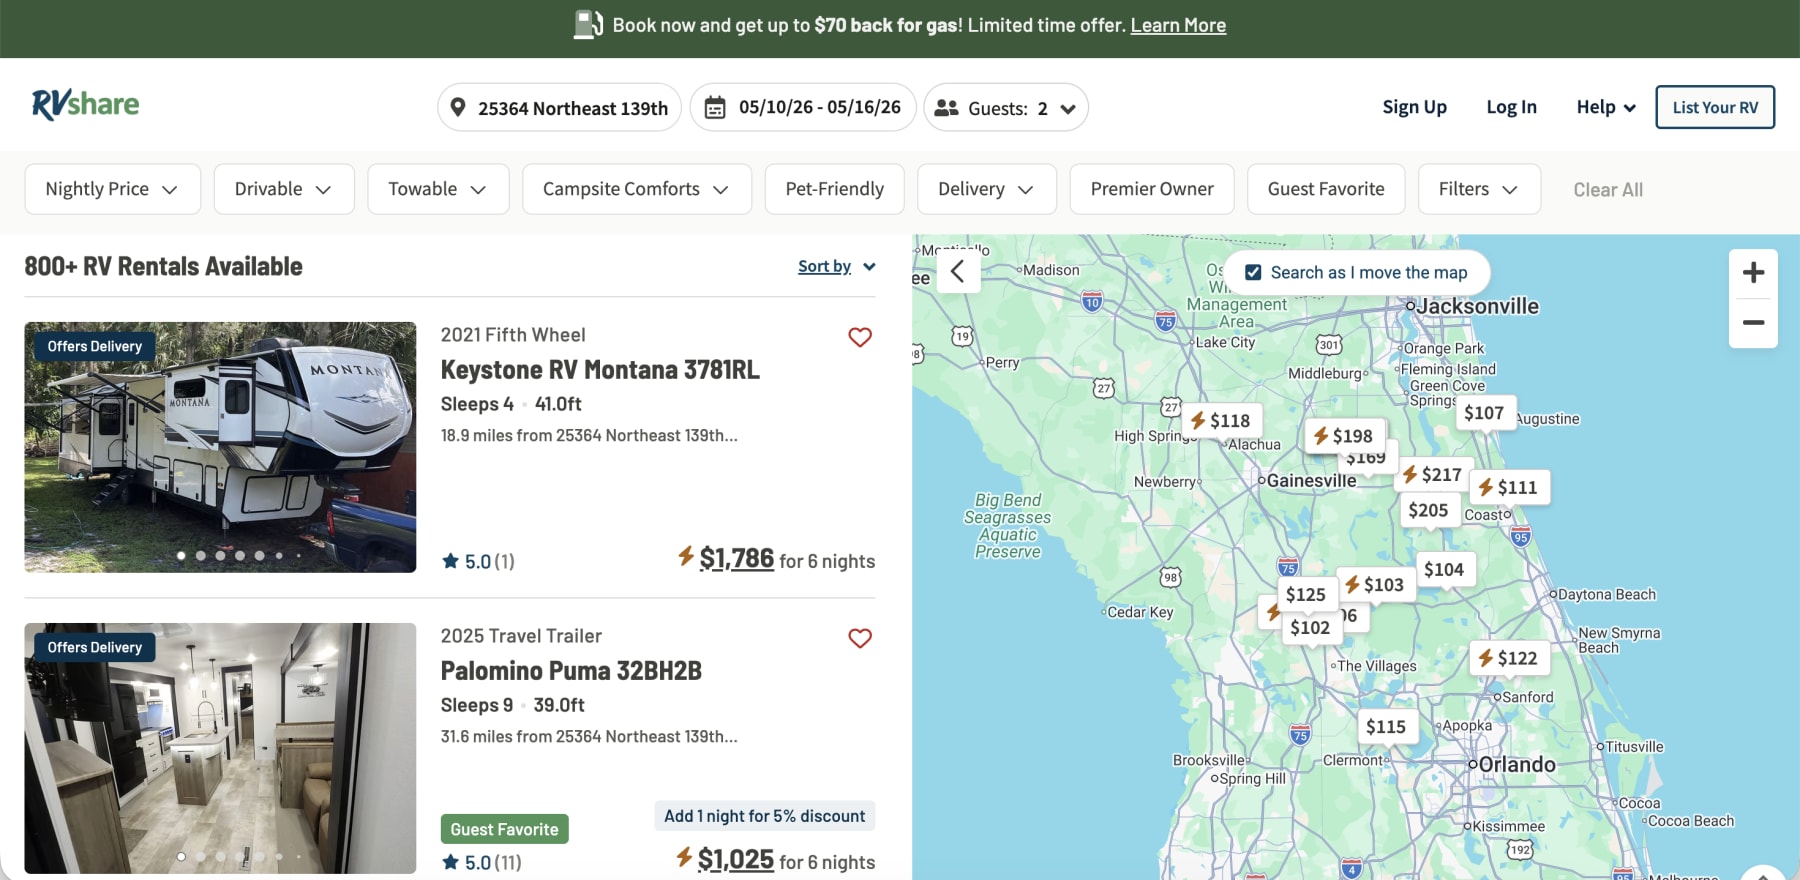1800x880 pixels.
Task: Click the $1,786 price link
Action: 737,558
